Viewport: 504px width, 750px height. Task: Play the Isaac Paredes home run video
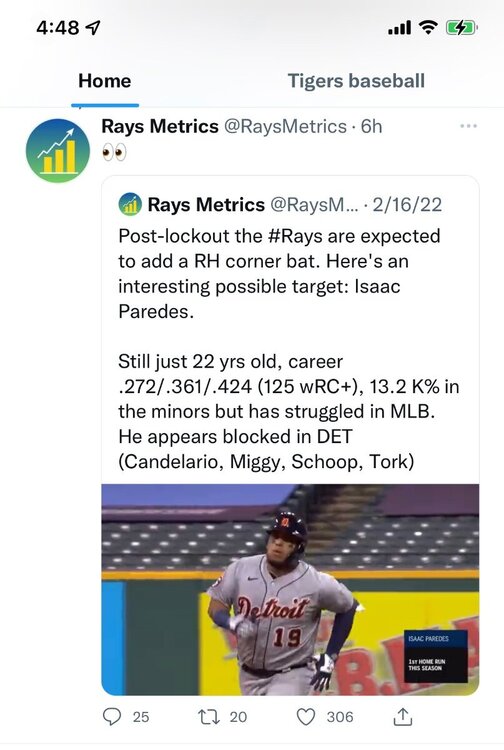pos(290,589)
